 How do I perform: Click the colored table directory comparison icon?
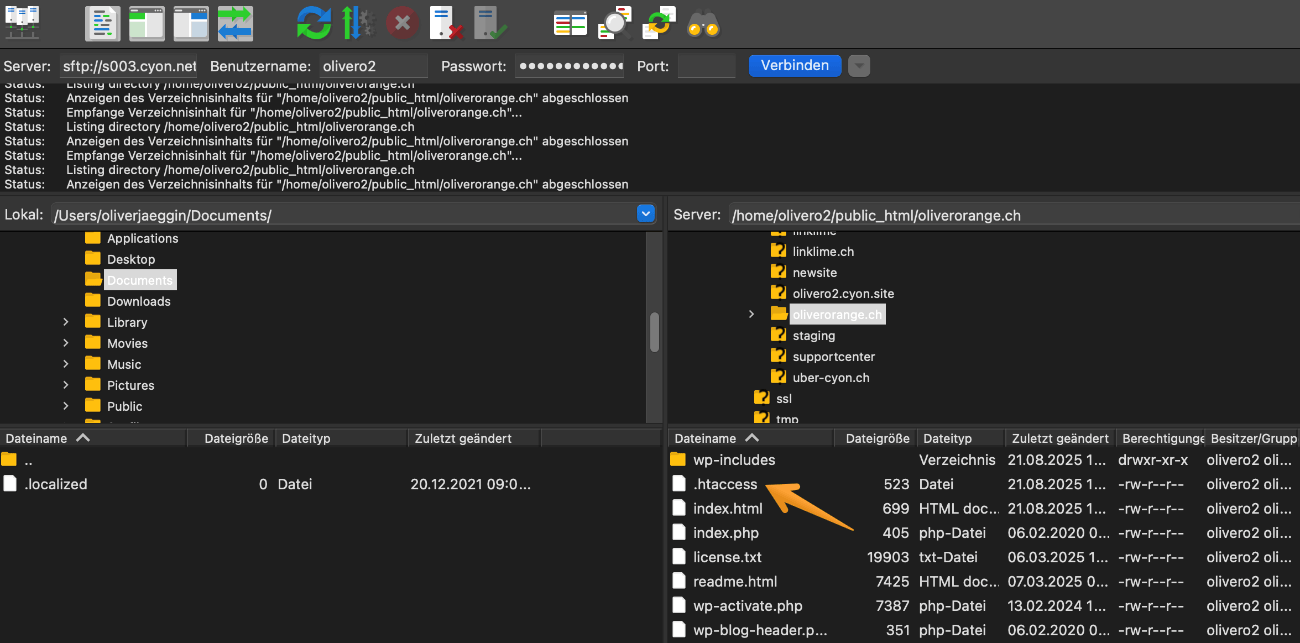pyautogui.click(x=570, y=23)
